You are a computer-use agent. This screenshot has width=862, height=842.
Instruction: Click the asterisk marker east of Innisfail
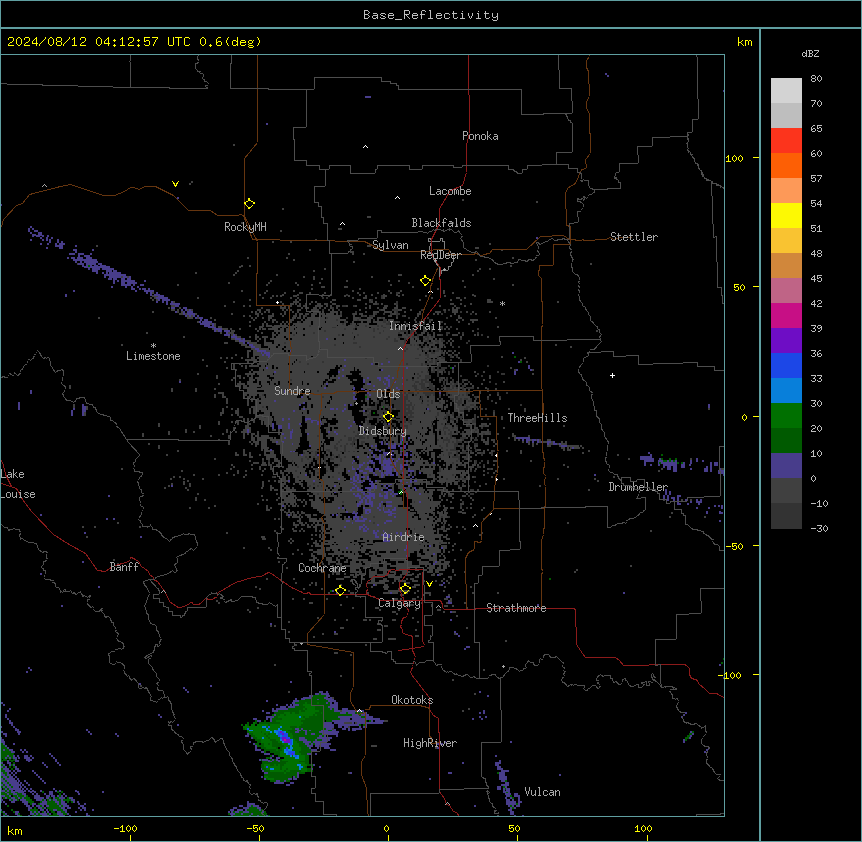[x=502, y=303]
